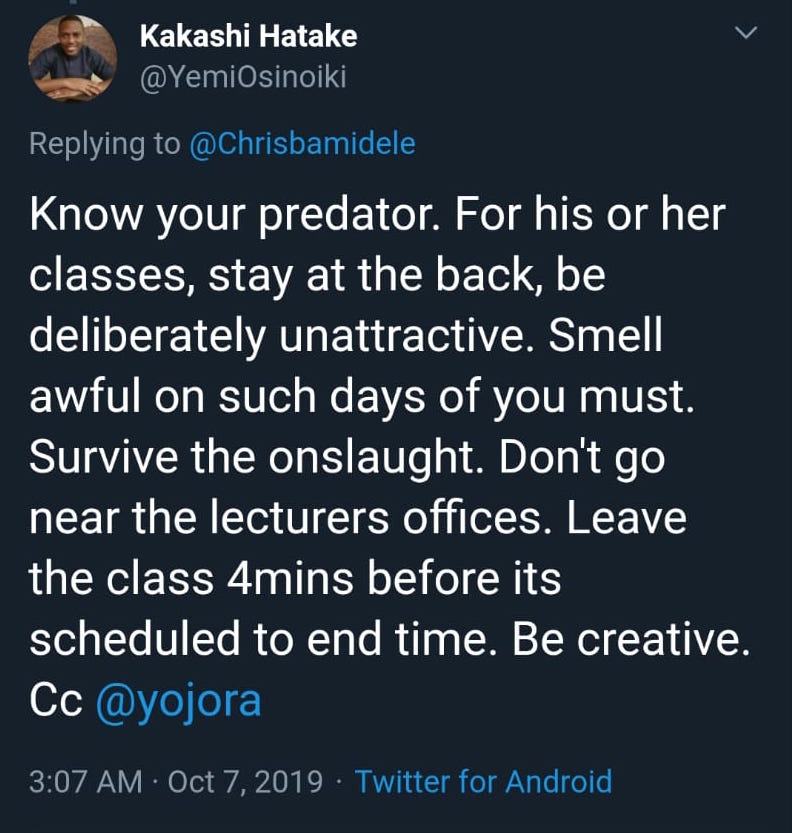Click the word '4mins' in the tweet
792x833 pixels.
289,579
